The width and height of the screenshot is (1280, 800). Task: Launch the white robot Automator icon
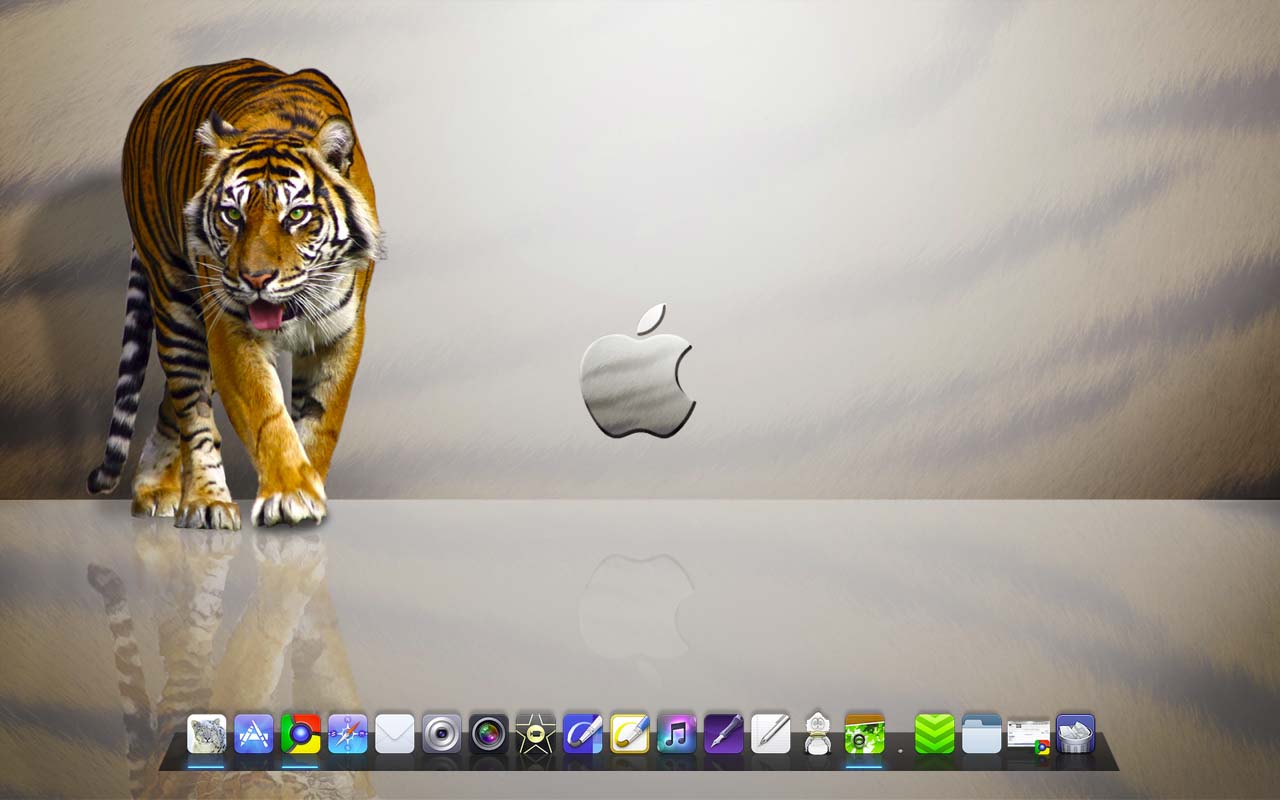[x=817, y=734]
